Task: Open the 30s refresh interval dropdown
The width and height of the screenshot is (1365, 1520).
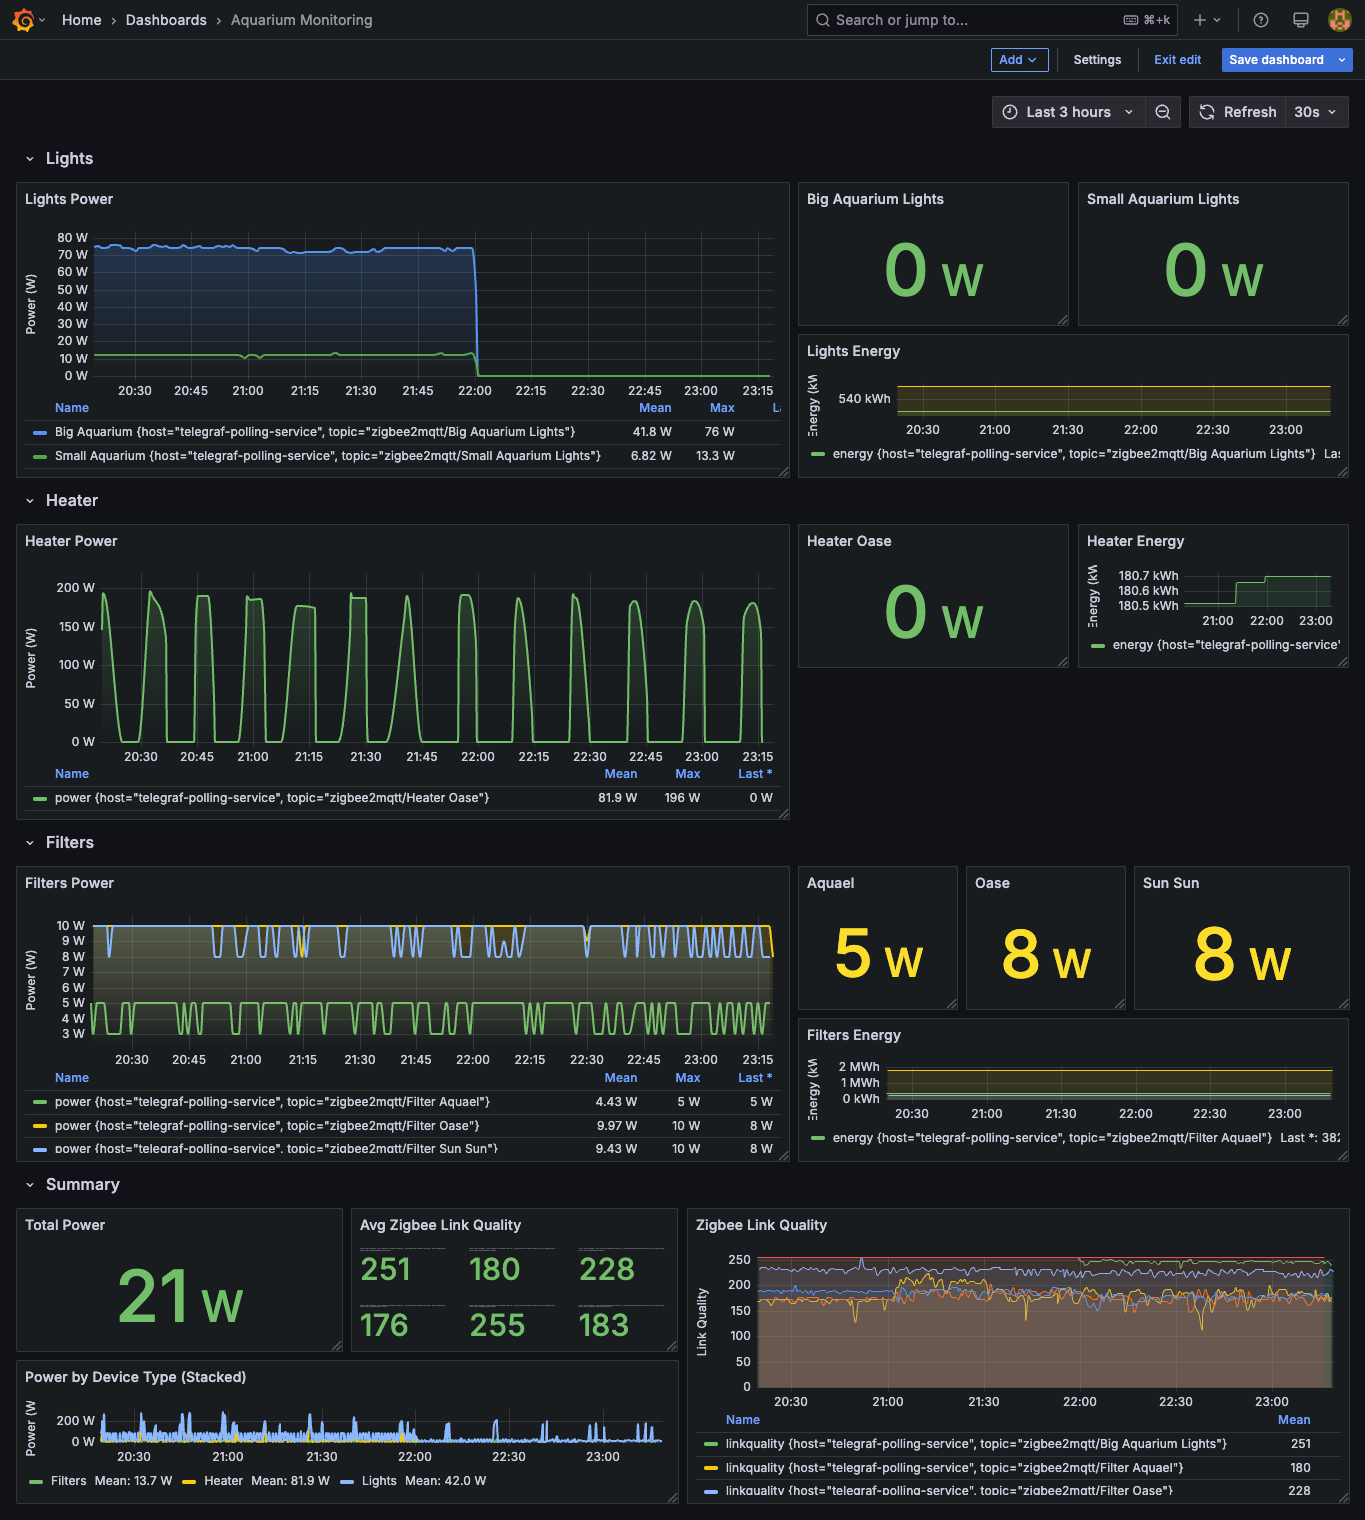Action: pyautogui.click(x=1315, y=111)
